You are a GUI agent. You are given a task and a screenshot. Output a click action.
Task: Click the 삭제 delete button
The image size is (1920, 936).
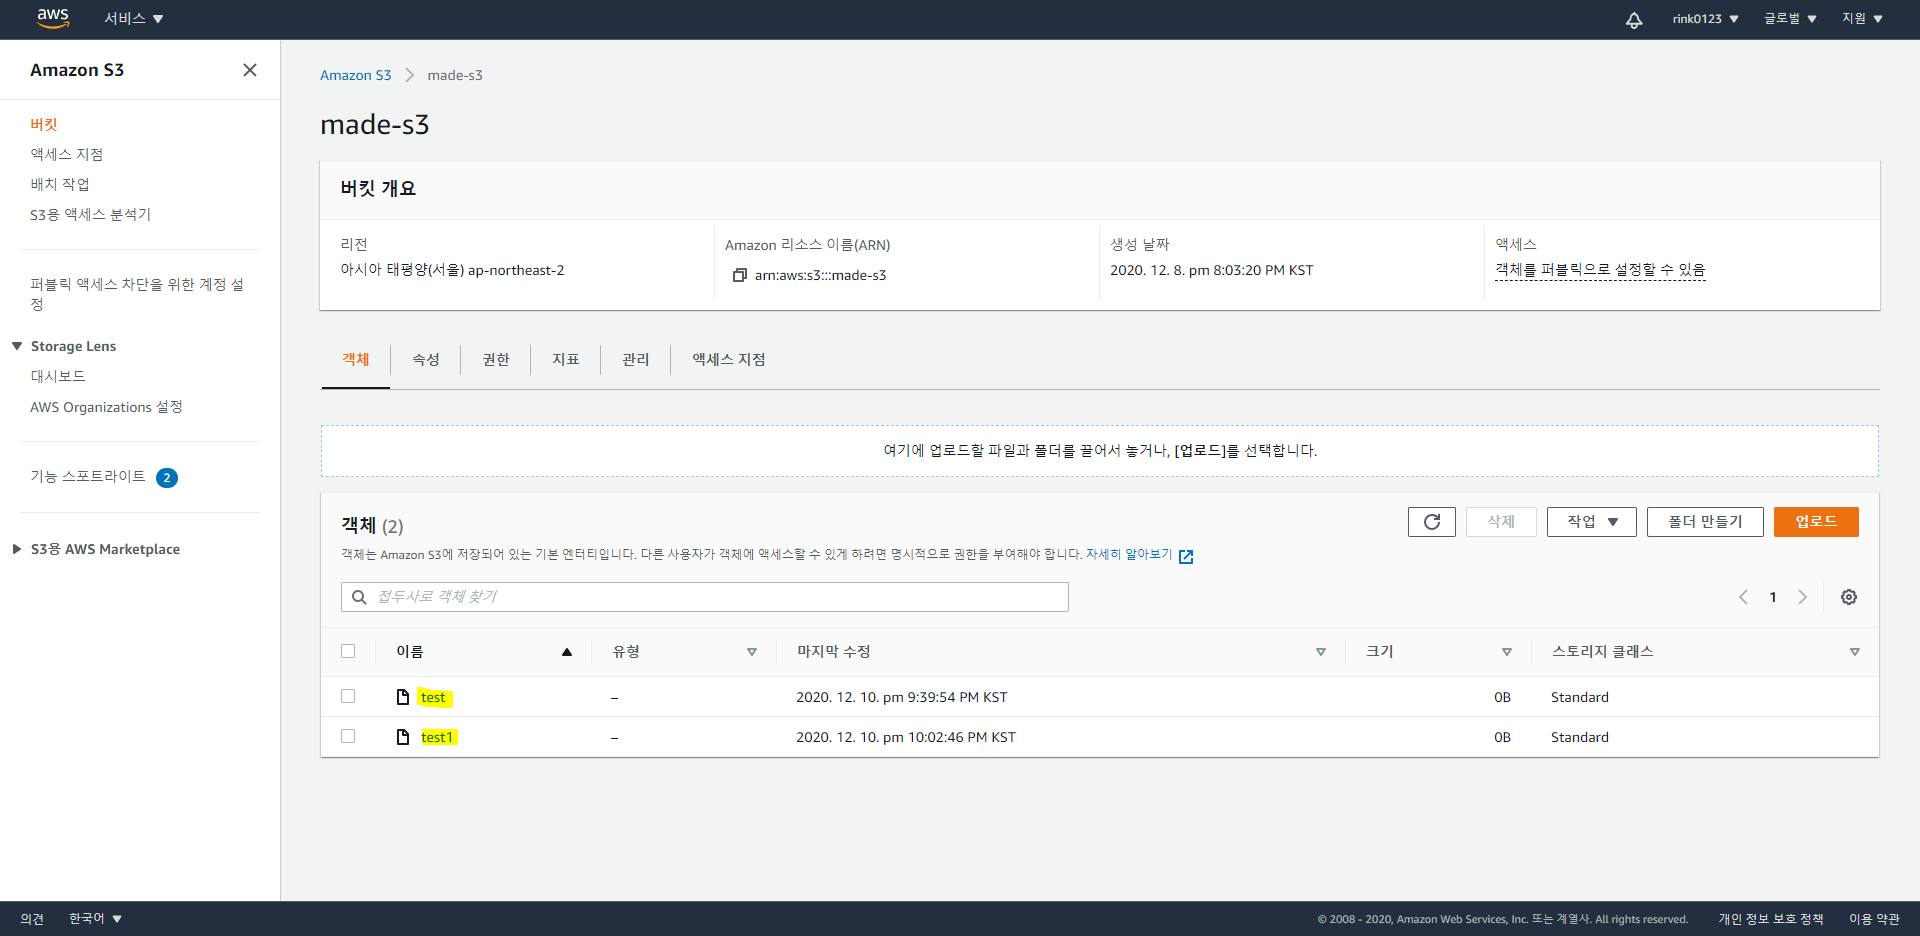tap(1501, 522)
